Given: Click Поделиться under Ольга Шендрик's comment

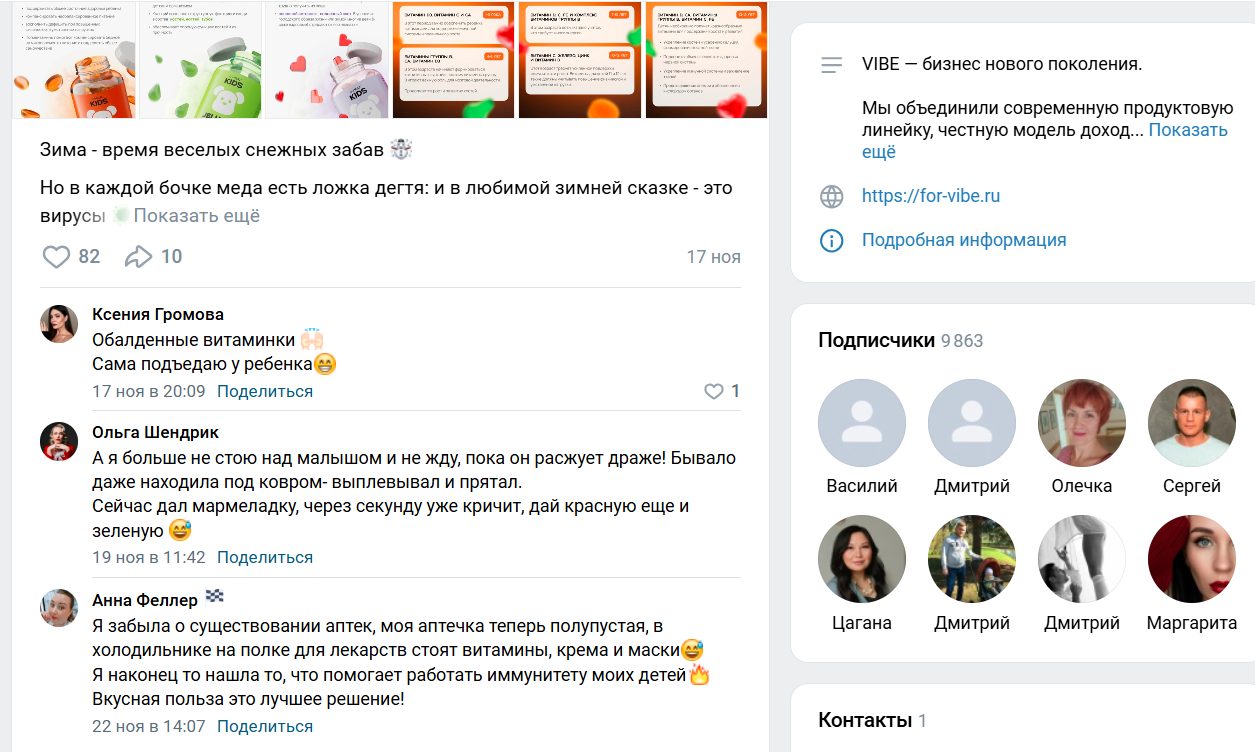Looking at the screenshot, I should pyautogui.click(x=265, y=557).
